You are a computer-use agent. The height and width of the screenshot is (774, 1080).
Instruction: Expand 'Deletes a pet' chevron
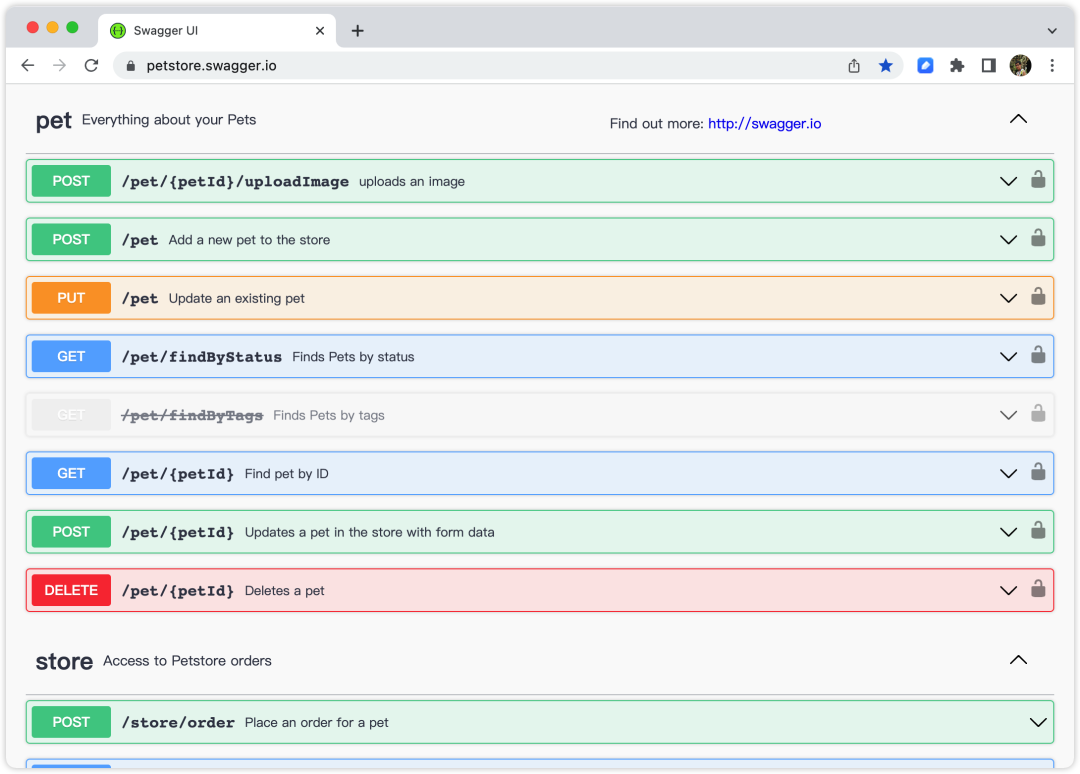click(1008, 591)
